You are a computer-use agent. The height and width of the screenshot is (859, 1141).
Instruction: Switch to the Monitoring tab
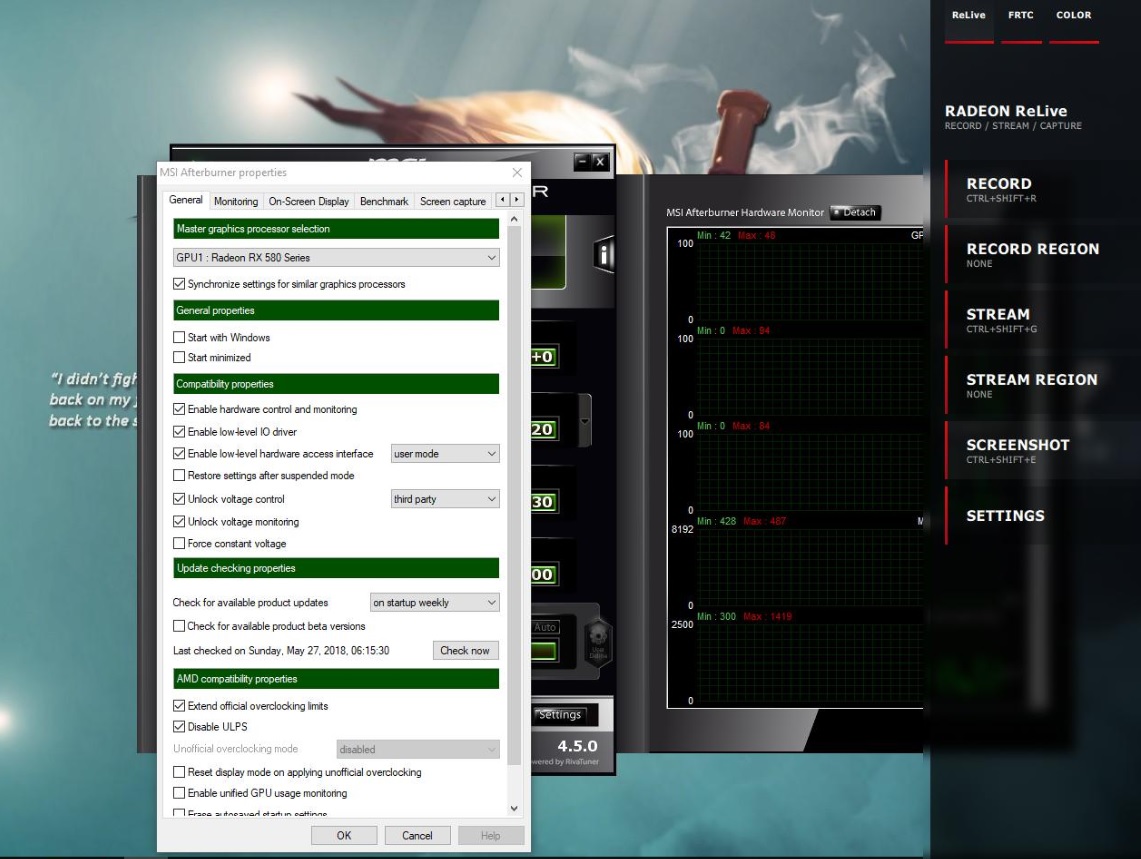[236, 202]
